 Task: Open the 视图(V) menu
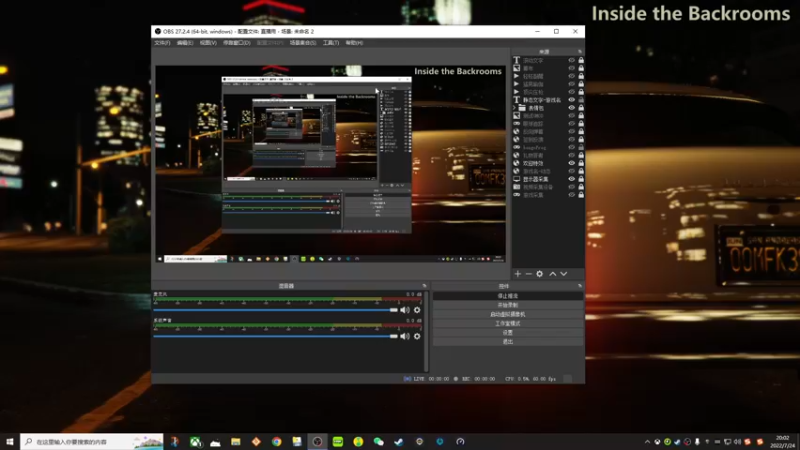click(x=208, y=43)
